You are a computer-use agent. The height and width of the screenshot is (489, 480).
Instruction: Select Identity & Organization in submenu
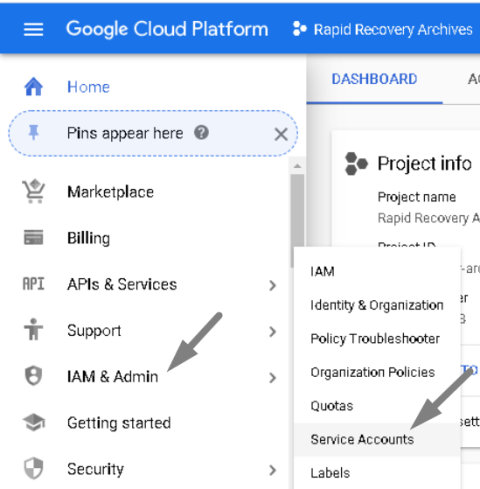tap(377, 305)
